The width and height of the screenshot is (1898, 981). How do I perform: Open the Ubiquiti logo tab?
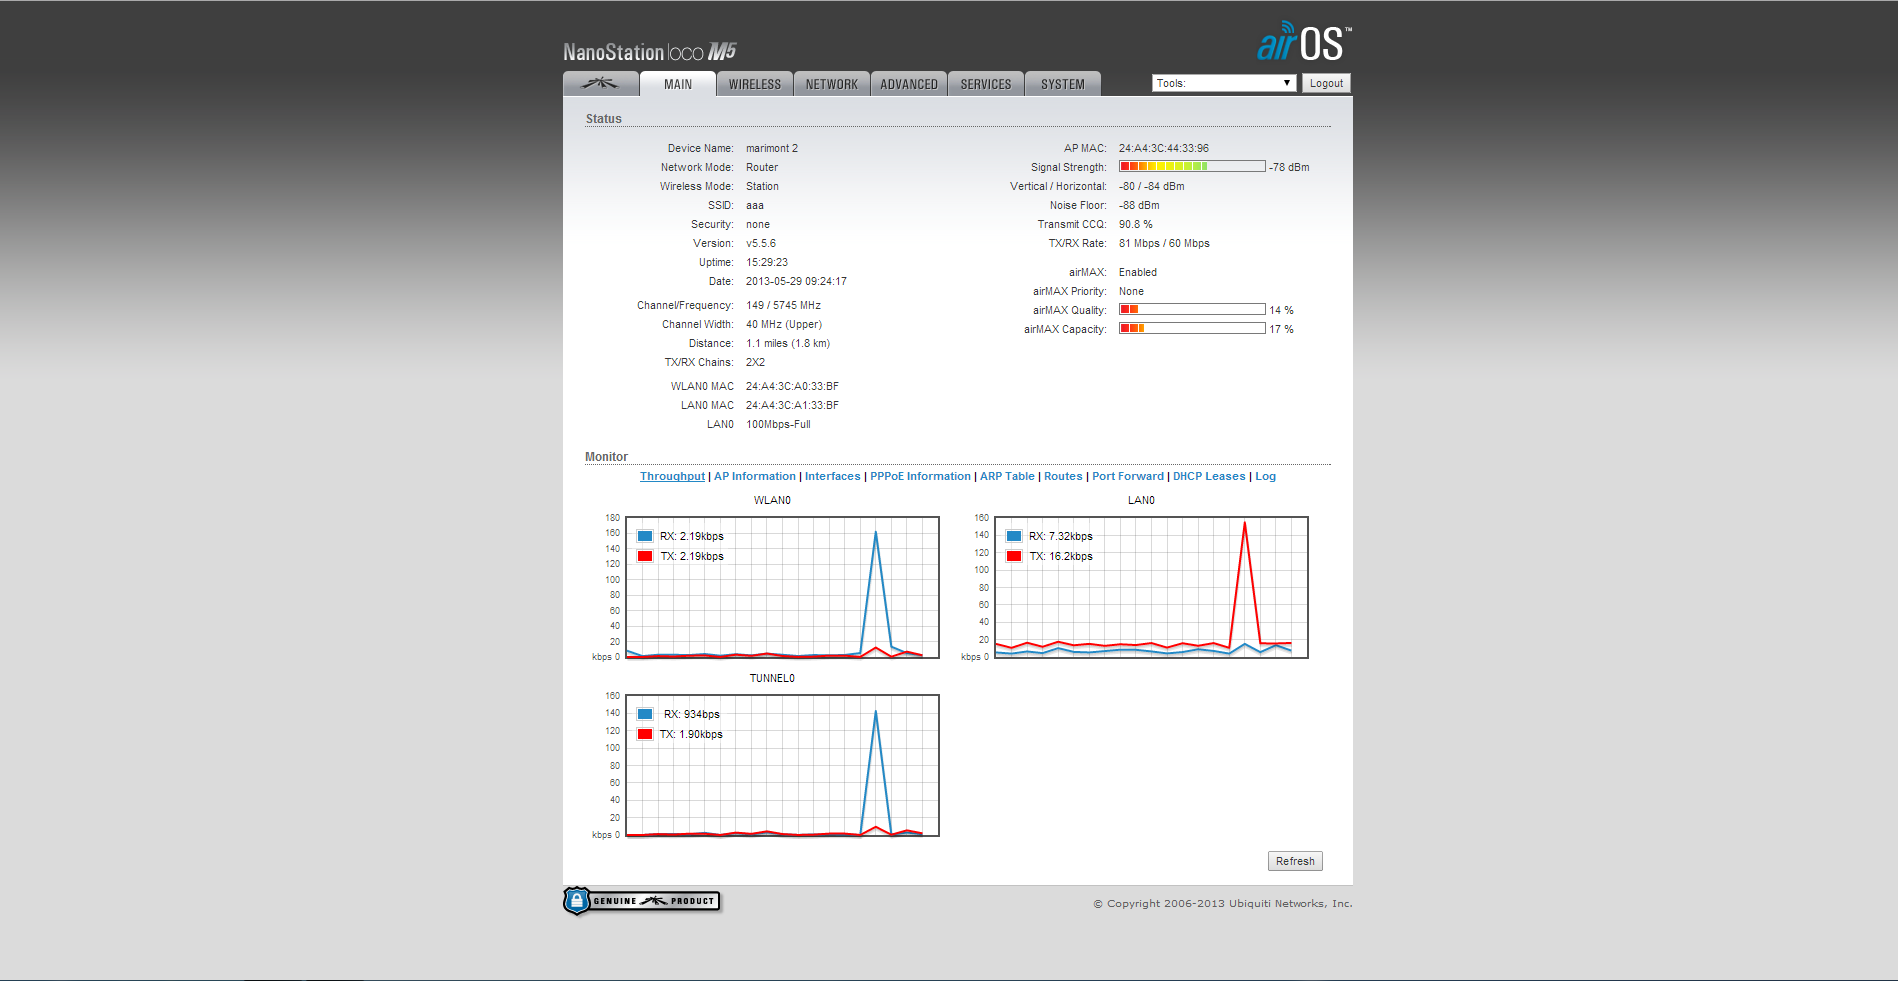click(600, 84)
